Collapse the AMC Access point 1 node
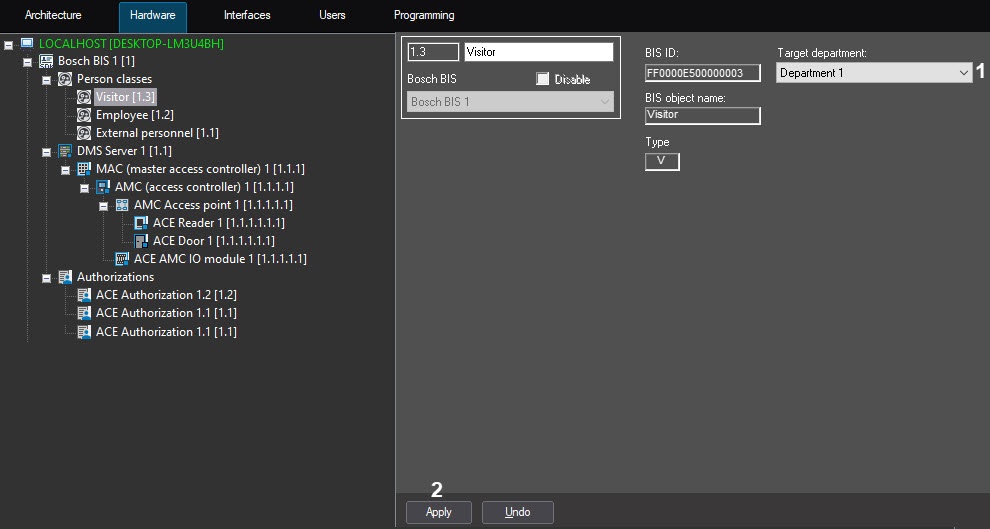The image size is (990, 529). point(103,206)
